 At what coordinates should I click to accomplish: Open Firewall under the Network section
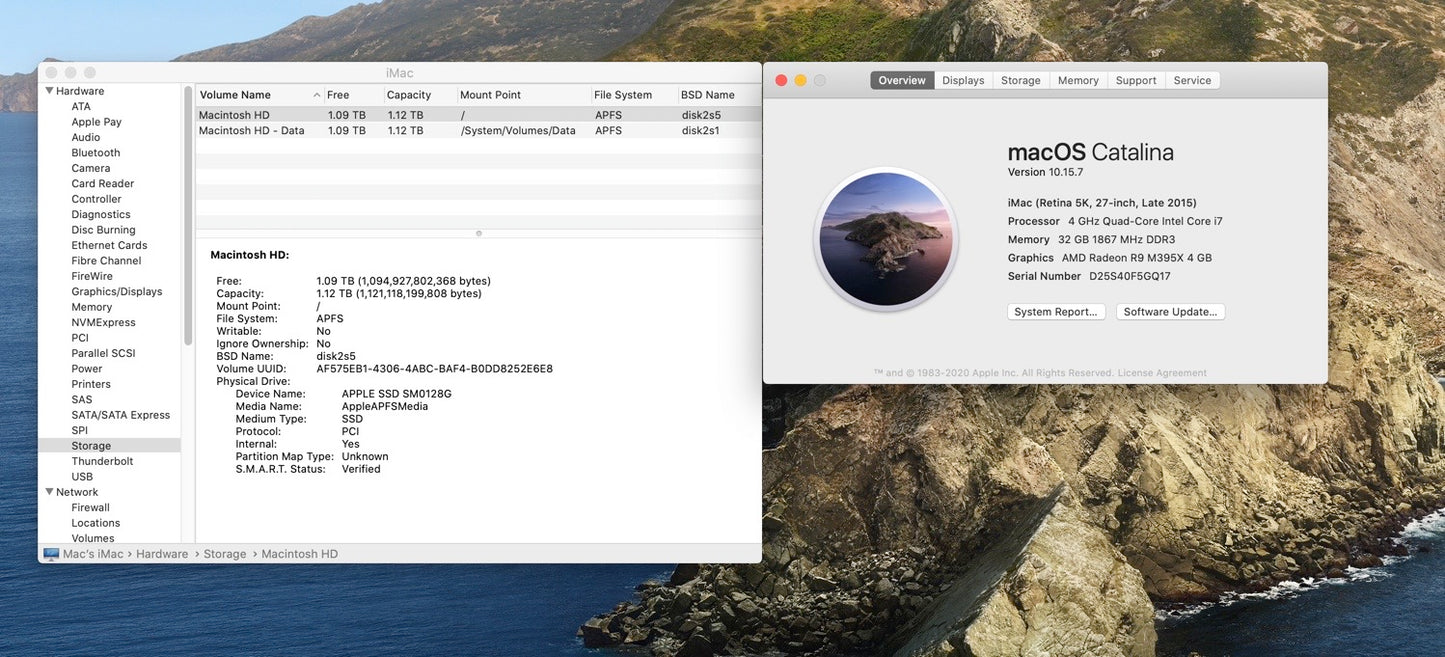point(90,506)
